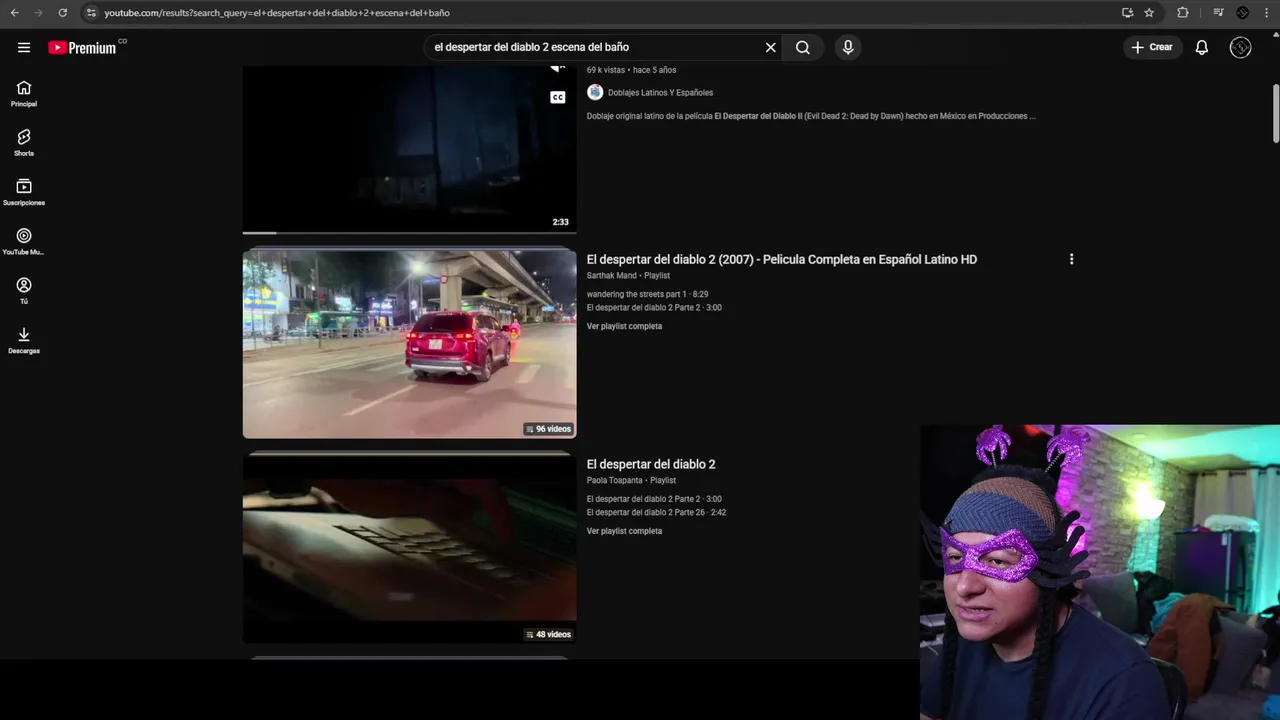Viewport: 1280px width, 720px height.
Task: Click 'Ver playlist completa' under the 2007 playlist
Action: (624, 326)
